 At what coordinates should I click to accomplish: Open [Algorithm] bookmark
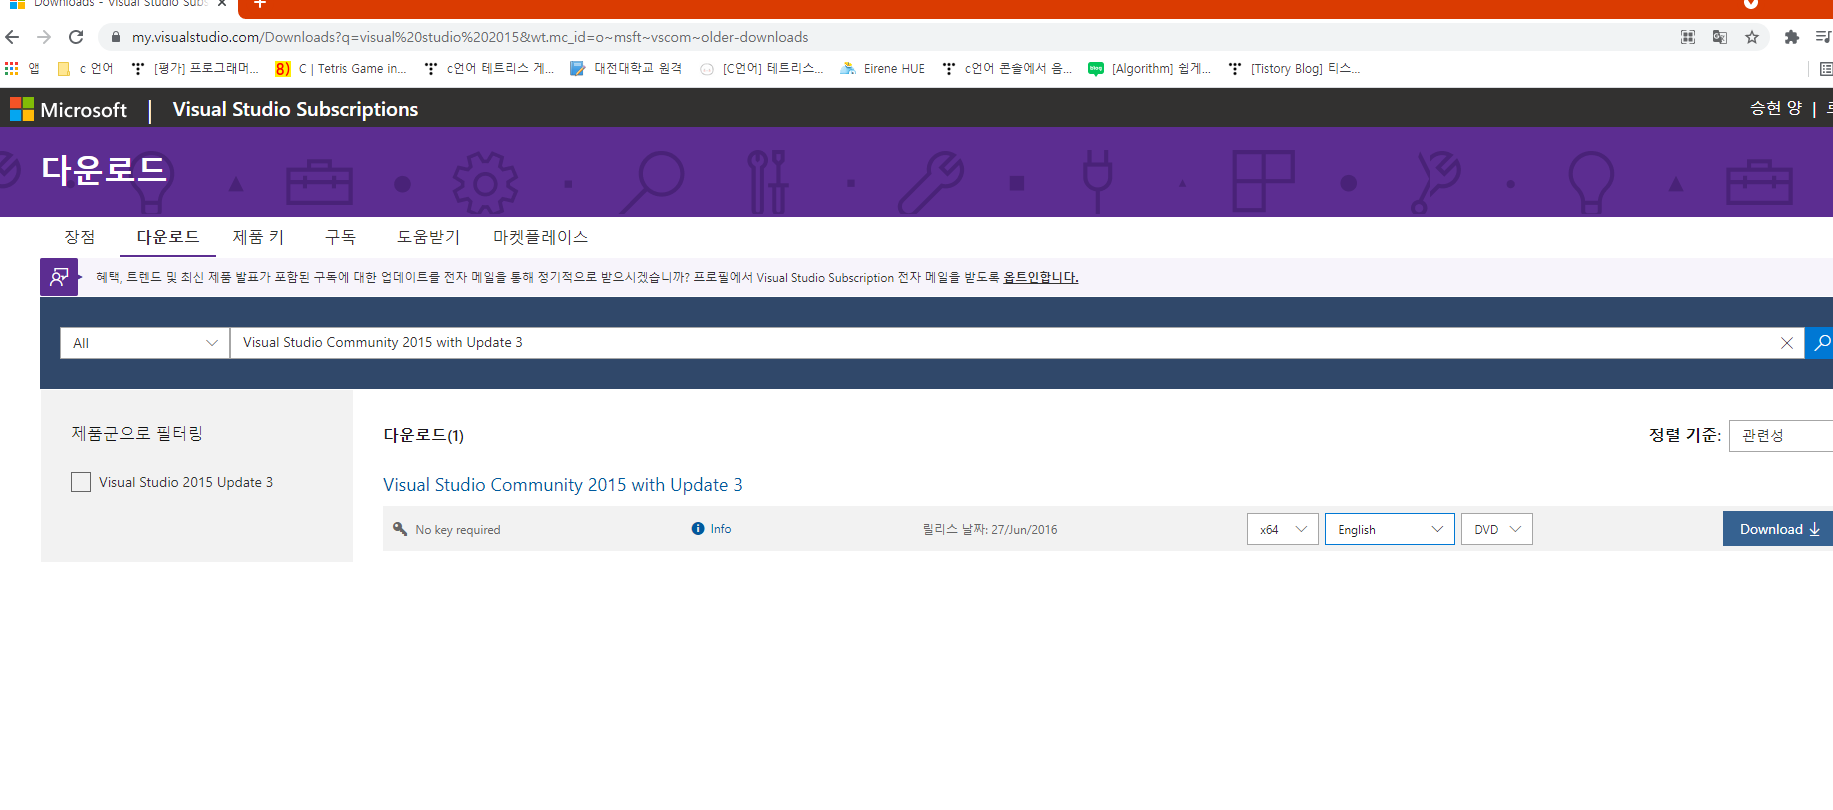point(1150,68)
